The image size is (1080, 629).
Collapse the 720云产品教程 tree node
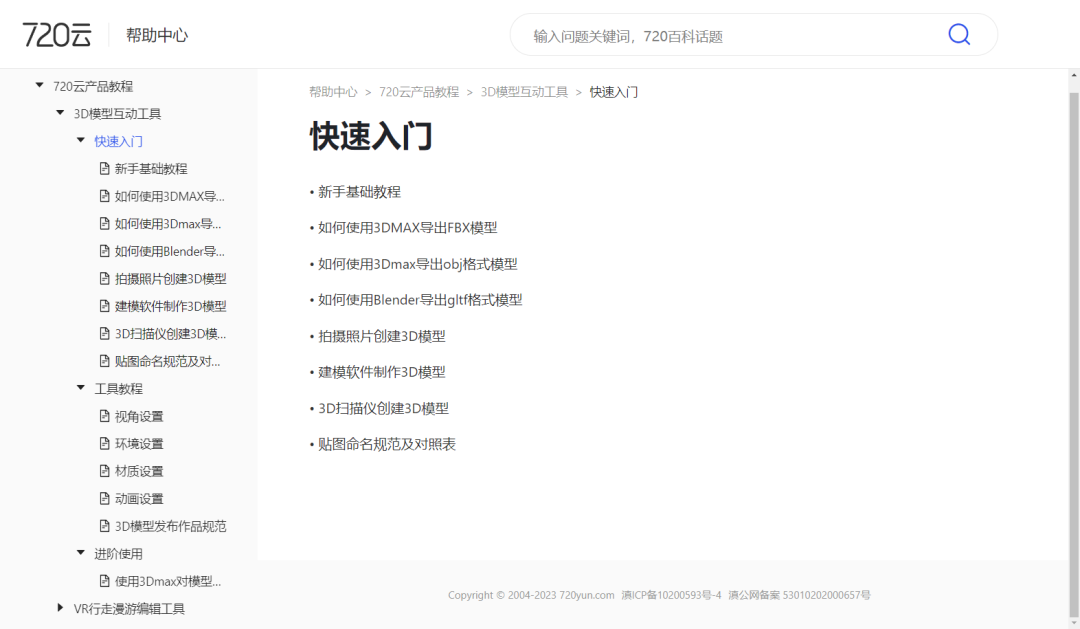[40, 86]
